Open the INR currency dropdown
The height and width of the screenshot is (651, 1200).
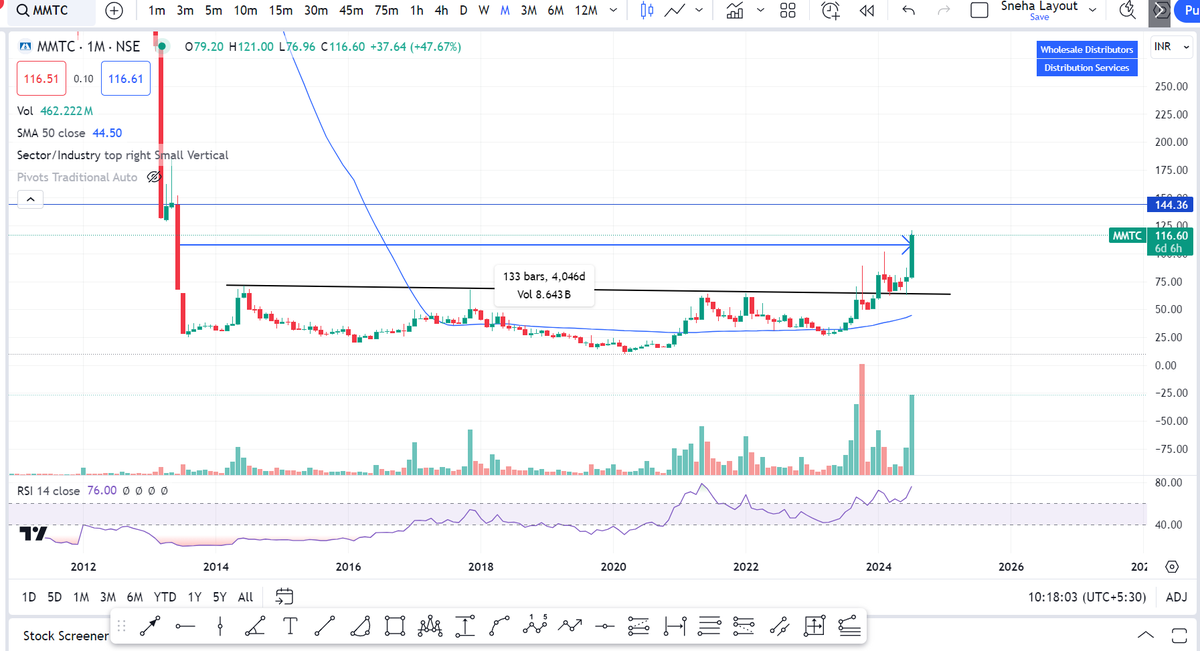coord(1171,46)
